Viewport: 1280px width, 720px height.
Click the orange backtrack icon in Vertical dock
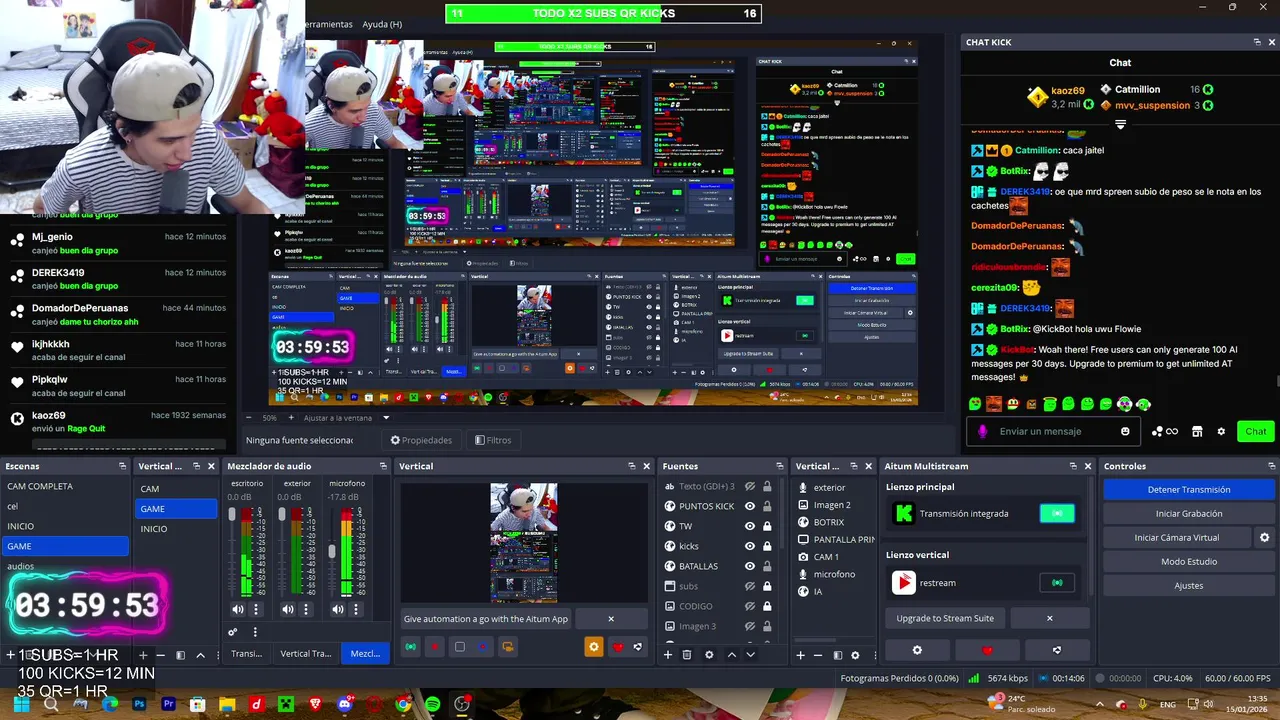[x=508, y=647]
